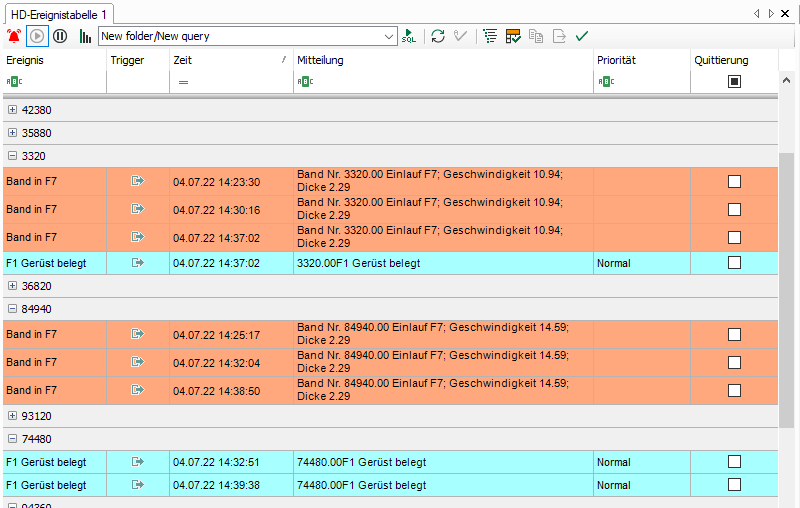This screenshot has height=508, width=800.
Task: Click the vertical scrollbar up arrow
Action: (786, 80)
